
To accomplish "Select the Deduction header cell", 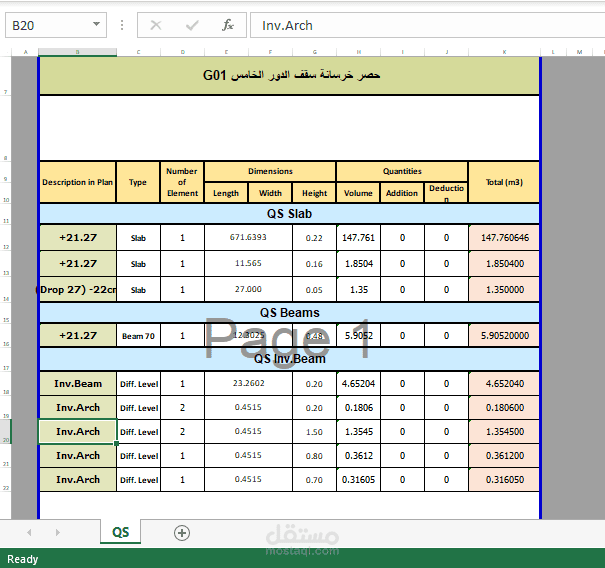I will [x=446, y=193].
